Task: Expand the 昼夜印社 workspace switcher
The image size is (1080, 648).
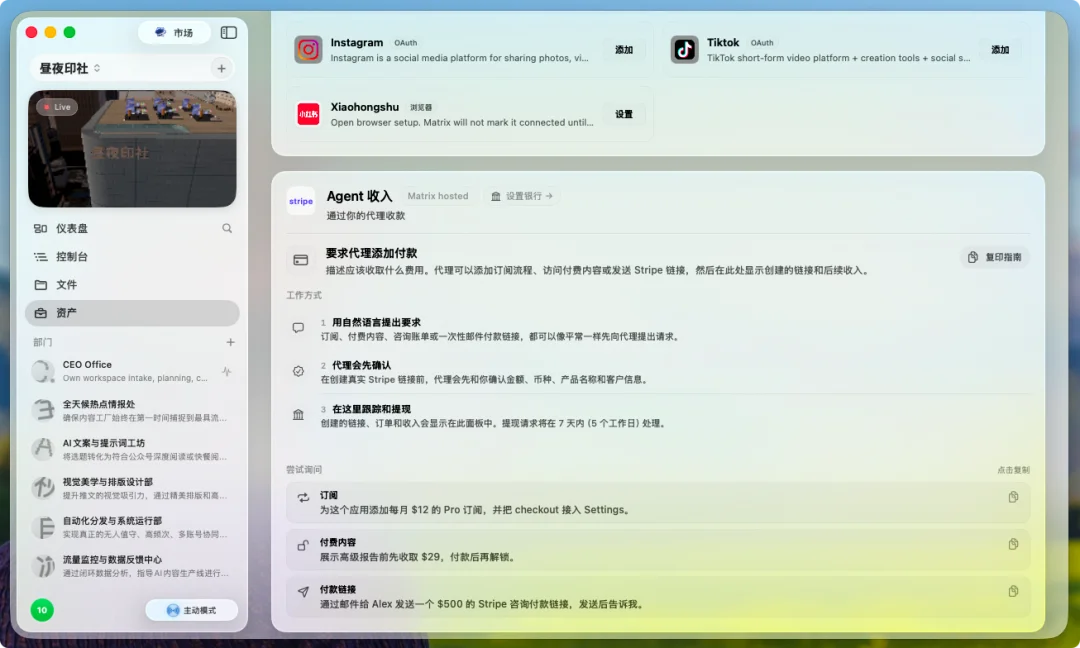Action: click(x=70, y=68)
